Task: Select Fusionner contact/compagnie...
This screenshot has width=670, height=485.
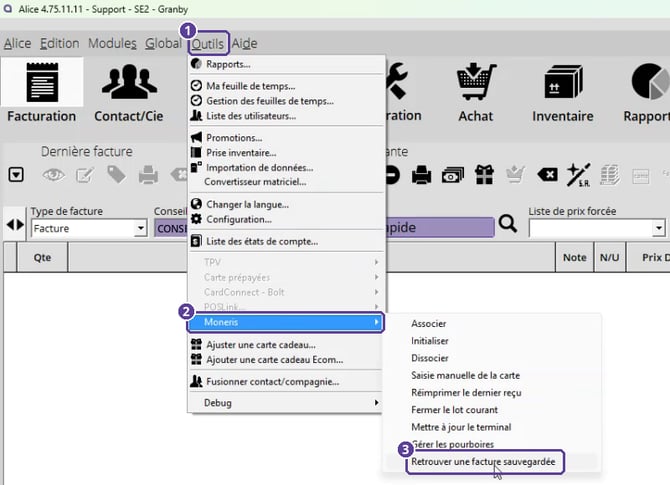Action: tap(285, 382)
